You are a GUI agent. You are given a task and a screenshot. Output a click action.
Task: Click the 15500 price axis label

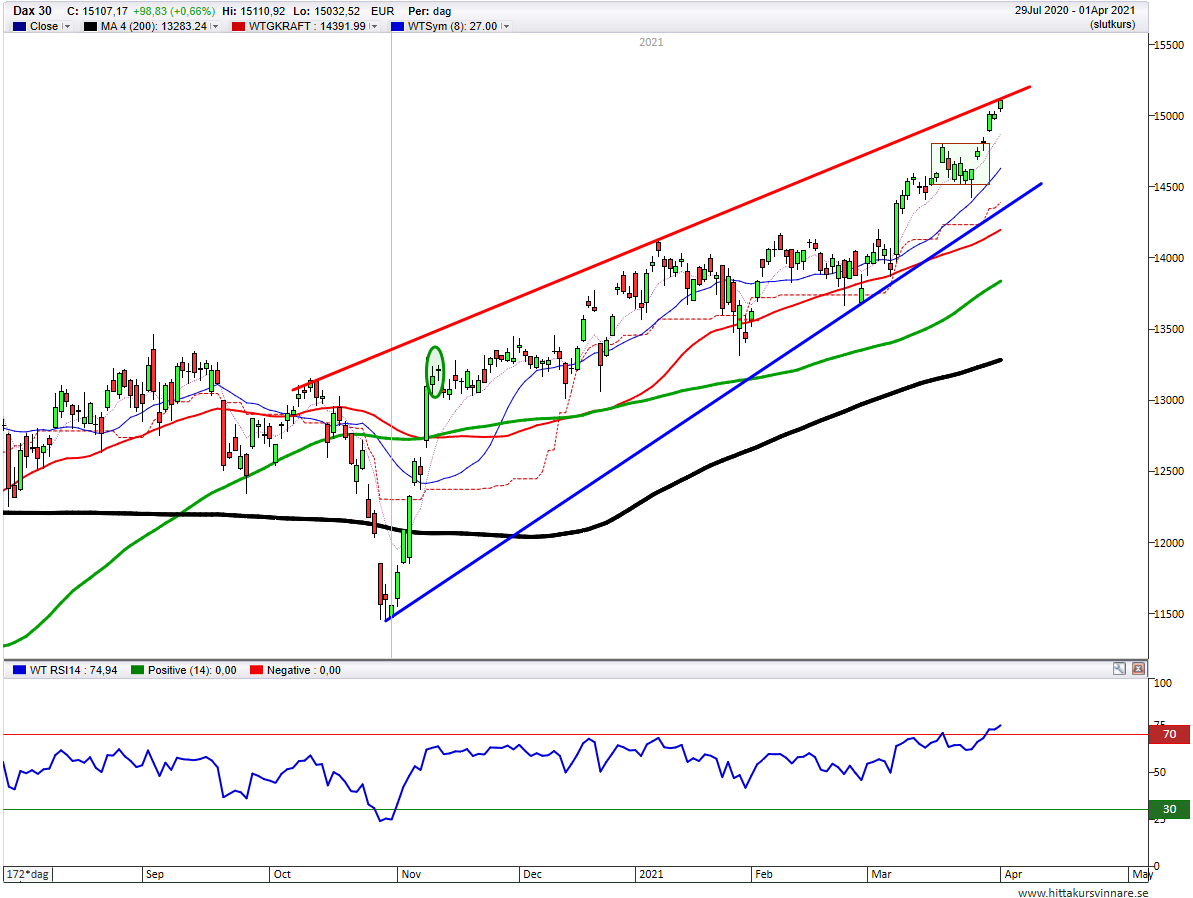tap(1169, 46)
